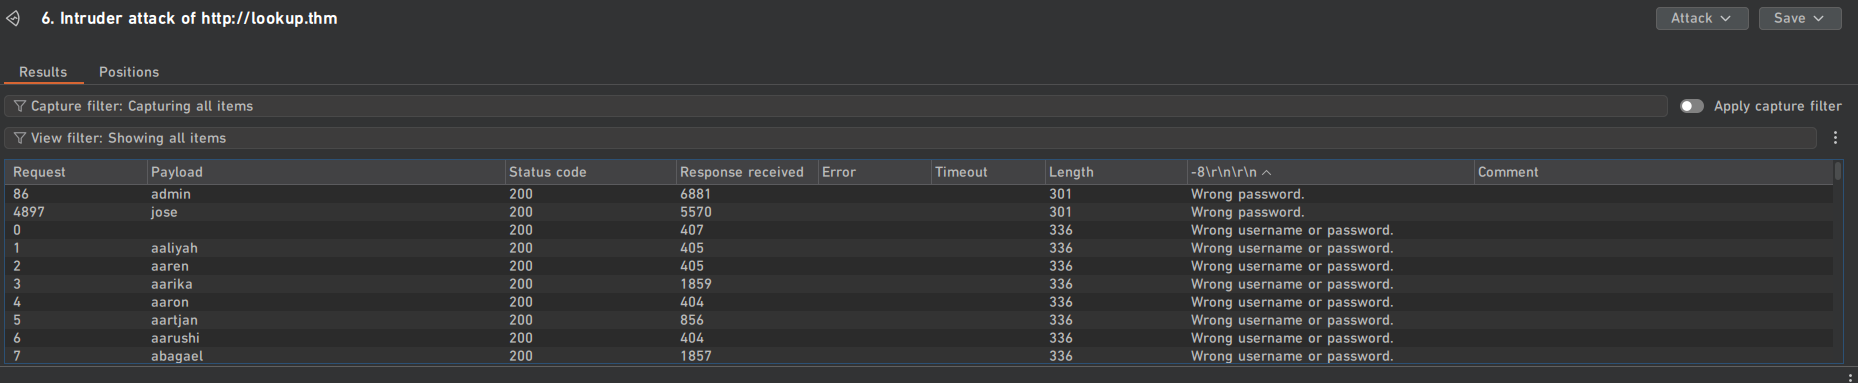
Task: Select the row with payload abagael
Action: [x=918, y=356]
